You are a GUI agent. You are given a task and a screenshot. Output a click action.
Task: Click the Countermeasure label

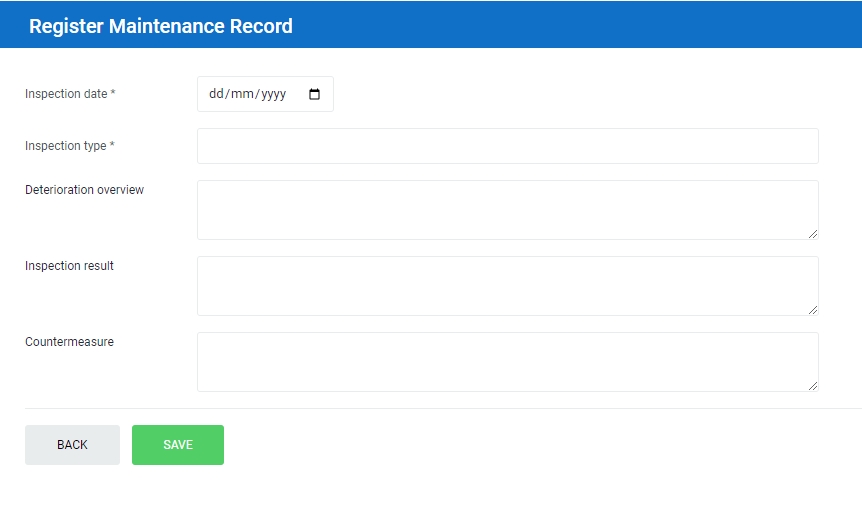(69, 342)
